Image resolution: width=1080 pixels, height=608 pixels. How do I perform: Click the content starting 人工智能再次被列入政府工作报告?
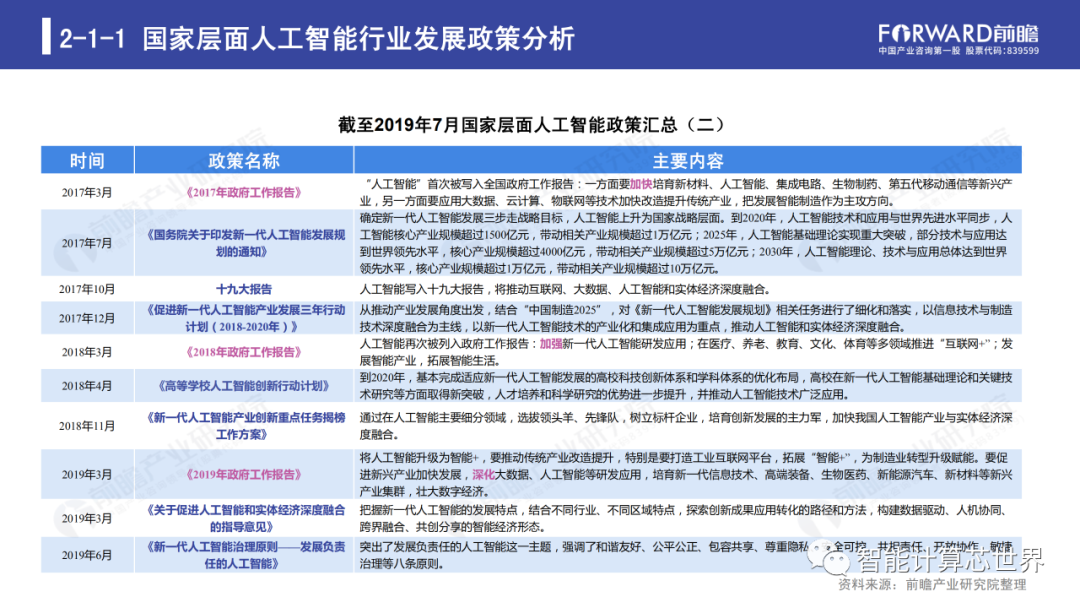(686, 352)
